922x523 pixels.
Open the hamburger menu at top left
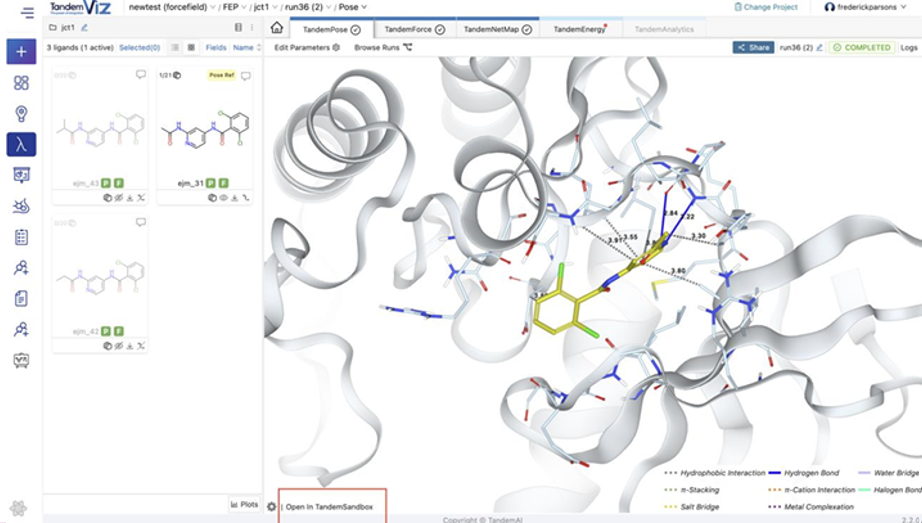click(x=27, y=12)
